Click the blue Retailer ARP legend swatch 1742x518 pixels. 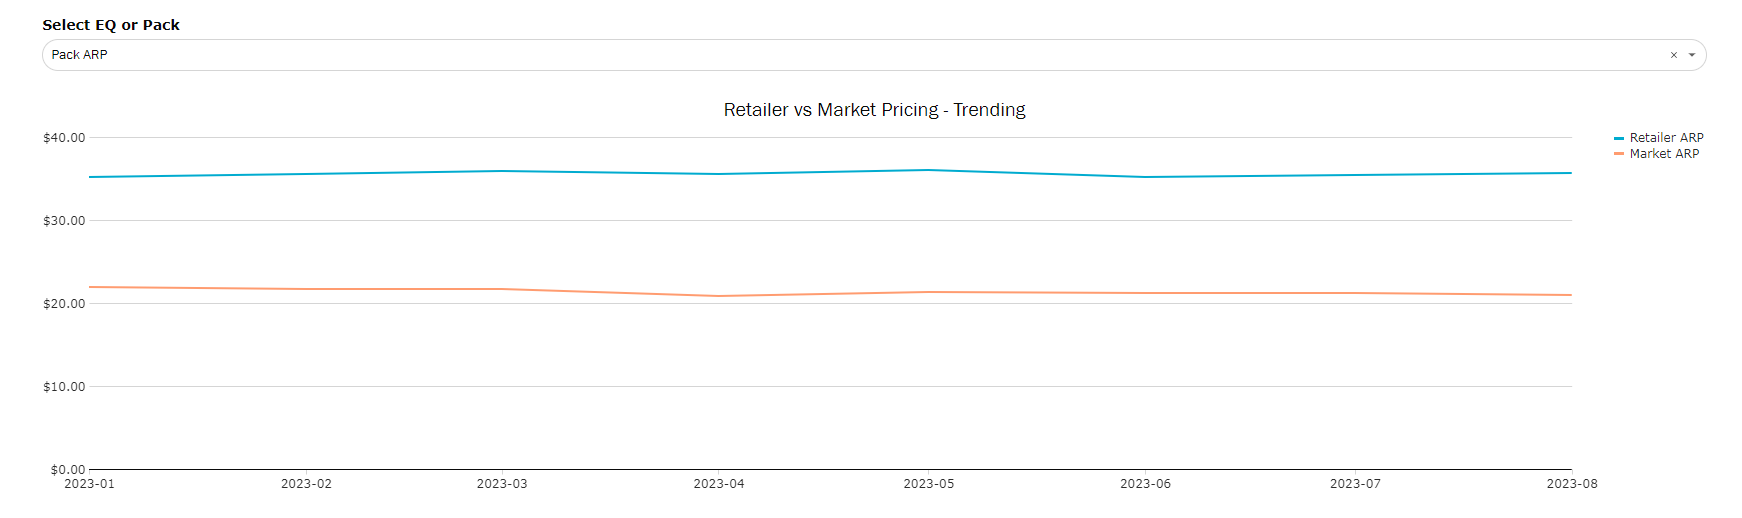(x=1619, y=138)
